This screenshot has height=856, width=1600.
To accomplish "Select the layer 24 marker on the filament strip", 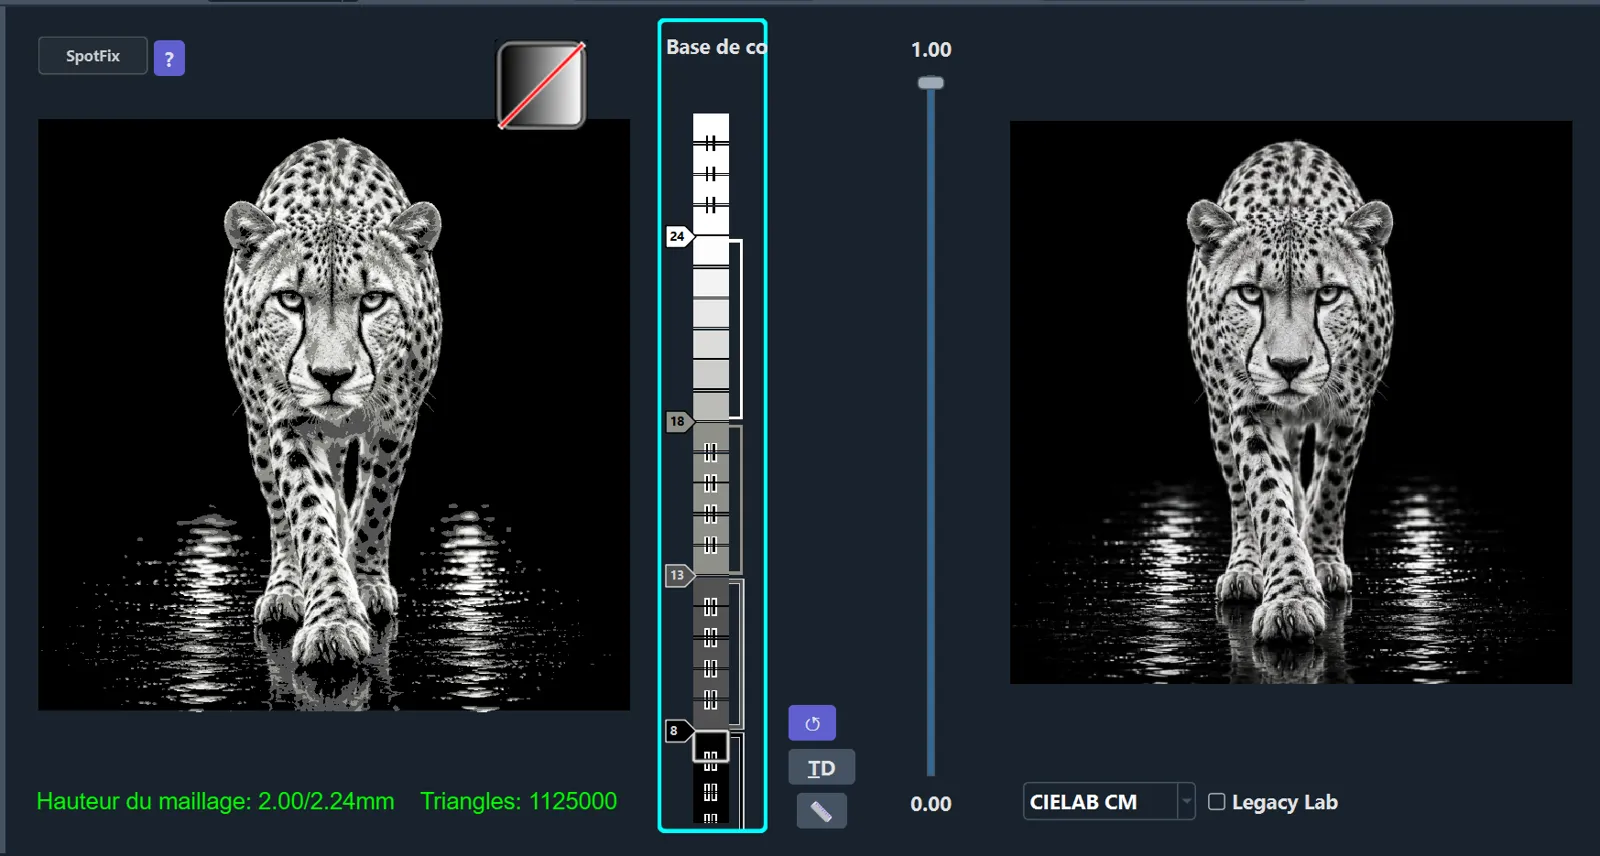I will [x=679, y=237].
